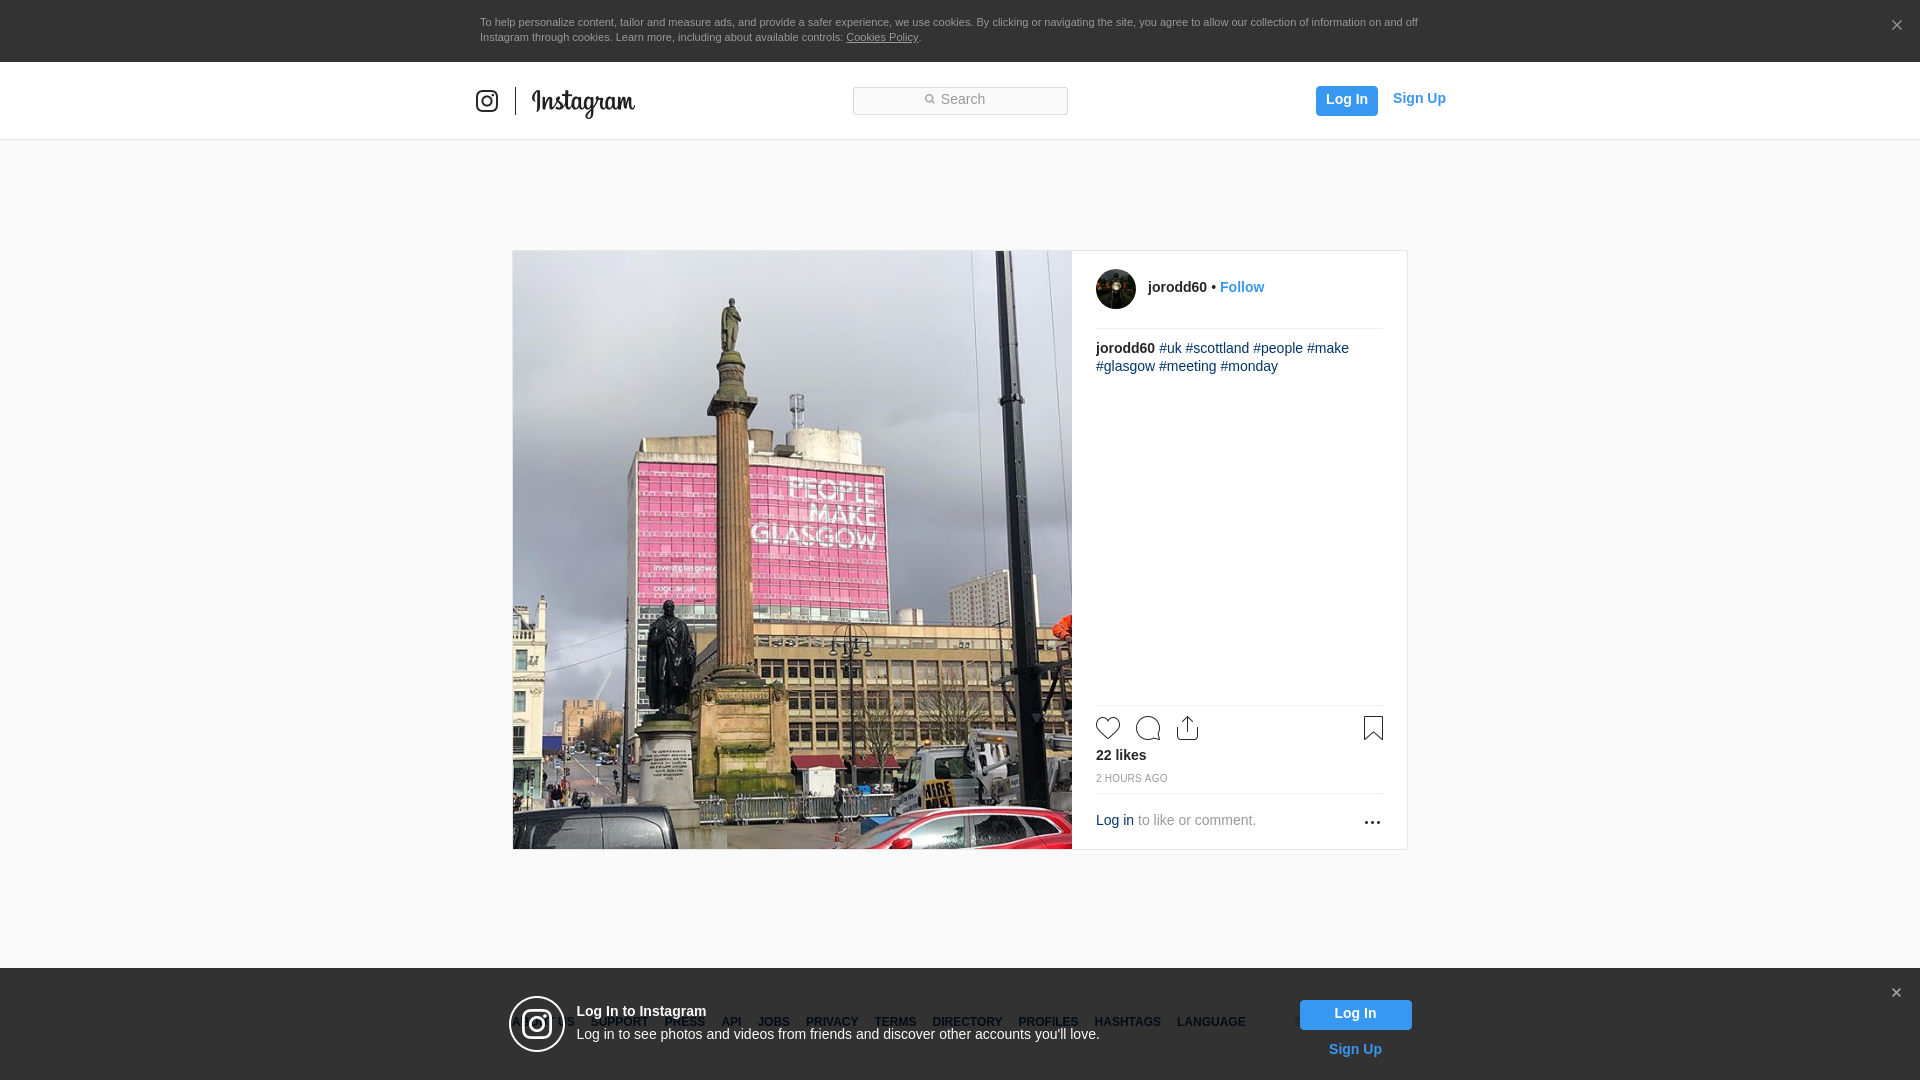
Task: Click the Glasgow statue photo
Action: (792, 550)
